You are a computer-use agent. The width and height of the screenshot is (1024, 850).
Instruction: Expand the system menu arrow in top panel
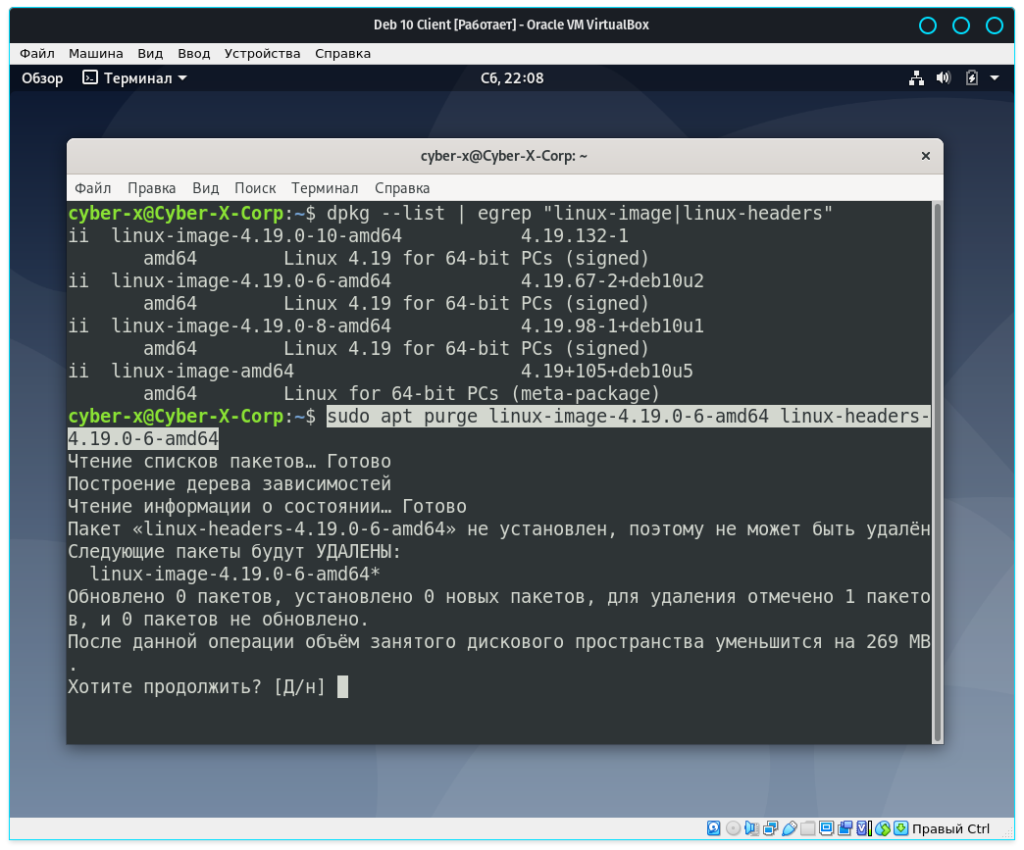click(x=995, y=78)
